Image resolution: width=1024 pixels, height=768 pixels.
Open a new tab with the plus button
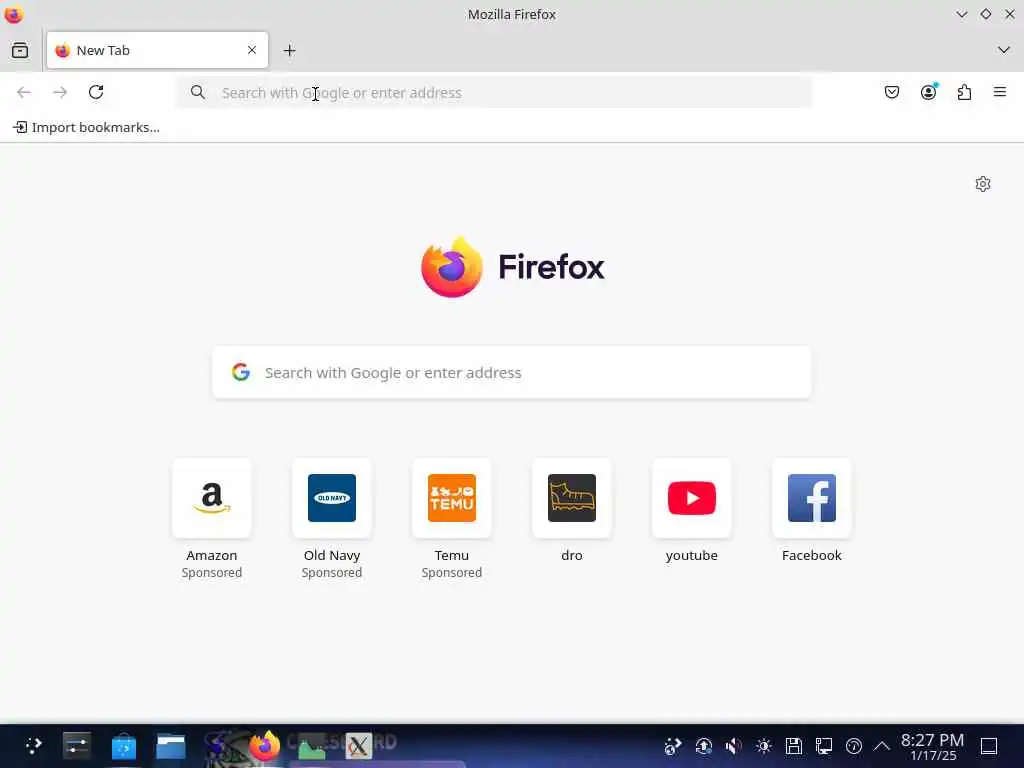coord(289,50)
